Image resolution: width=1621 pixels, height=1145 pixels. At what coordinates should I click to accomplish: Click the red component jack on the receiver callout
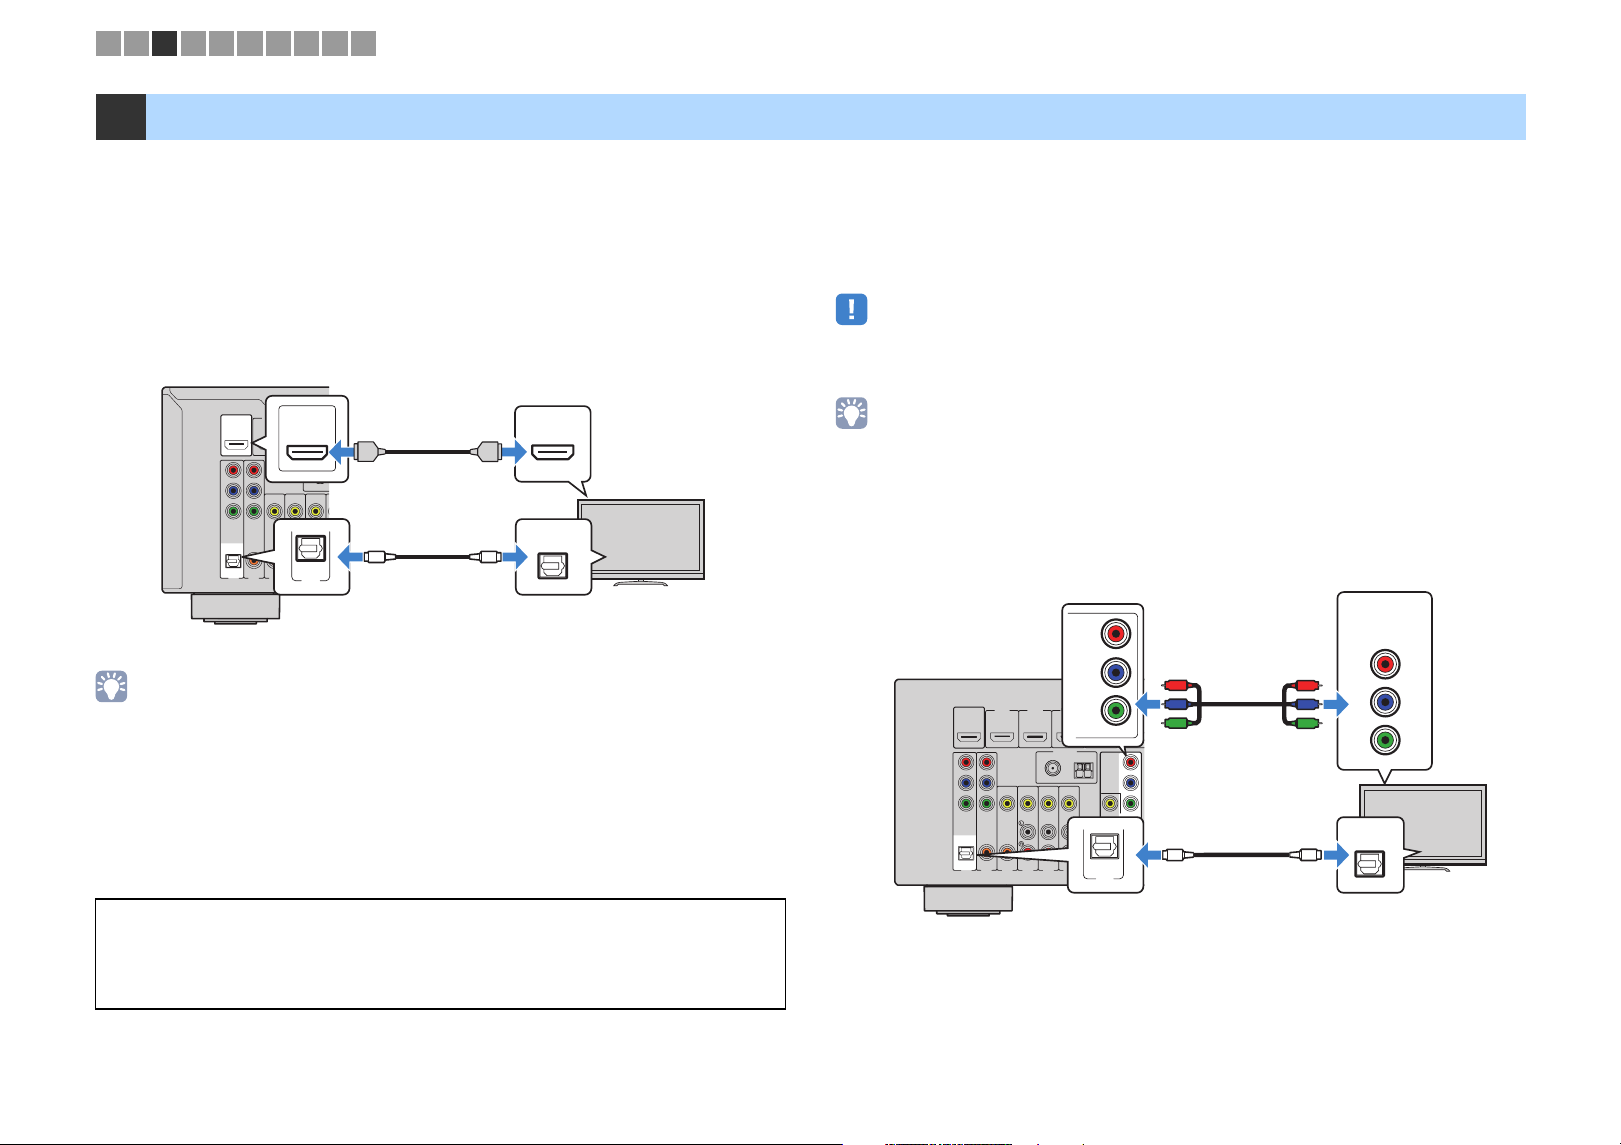click(1115, 633)
